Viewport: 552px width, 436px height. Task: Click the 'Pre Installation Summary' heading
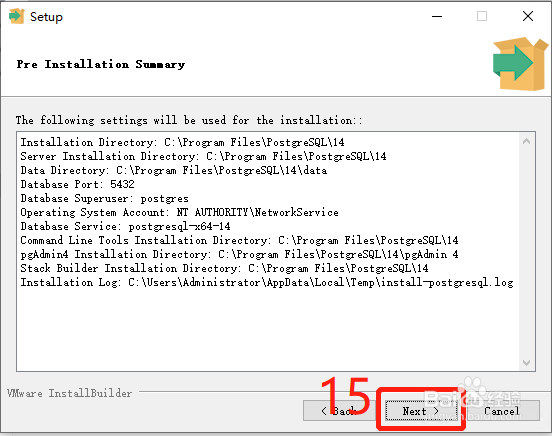[101, 64]
